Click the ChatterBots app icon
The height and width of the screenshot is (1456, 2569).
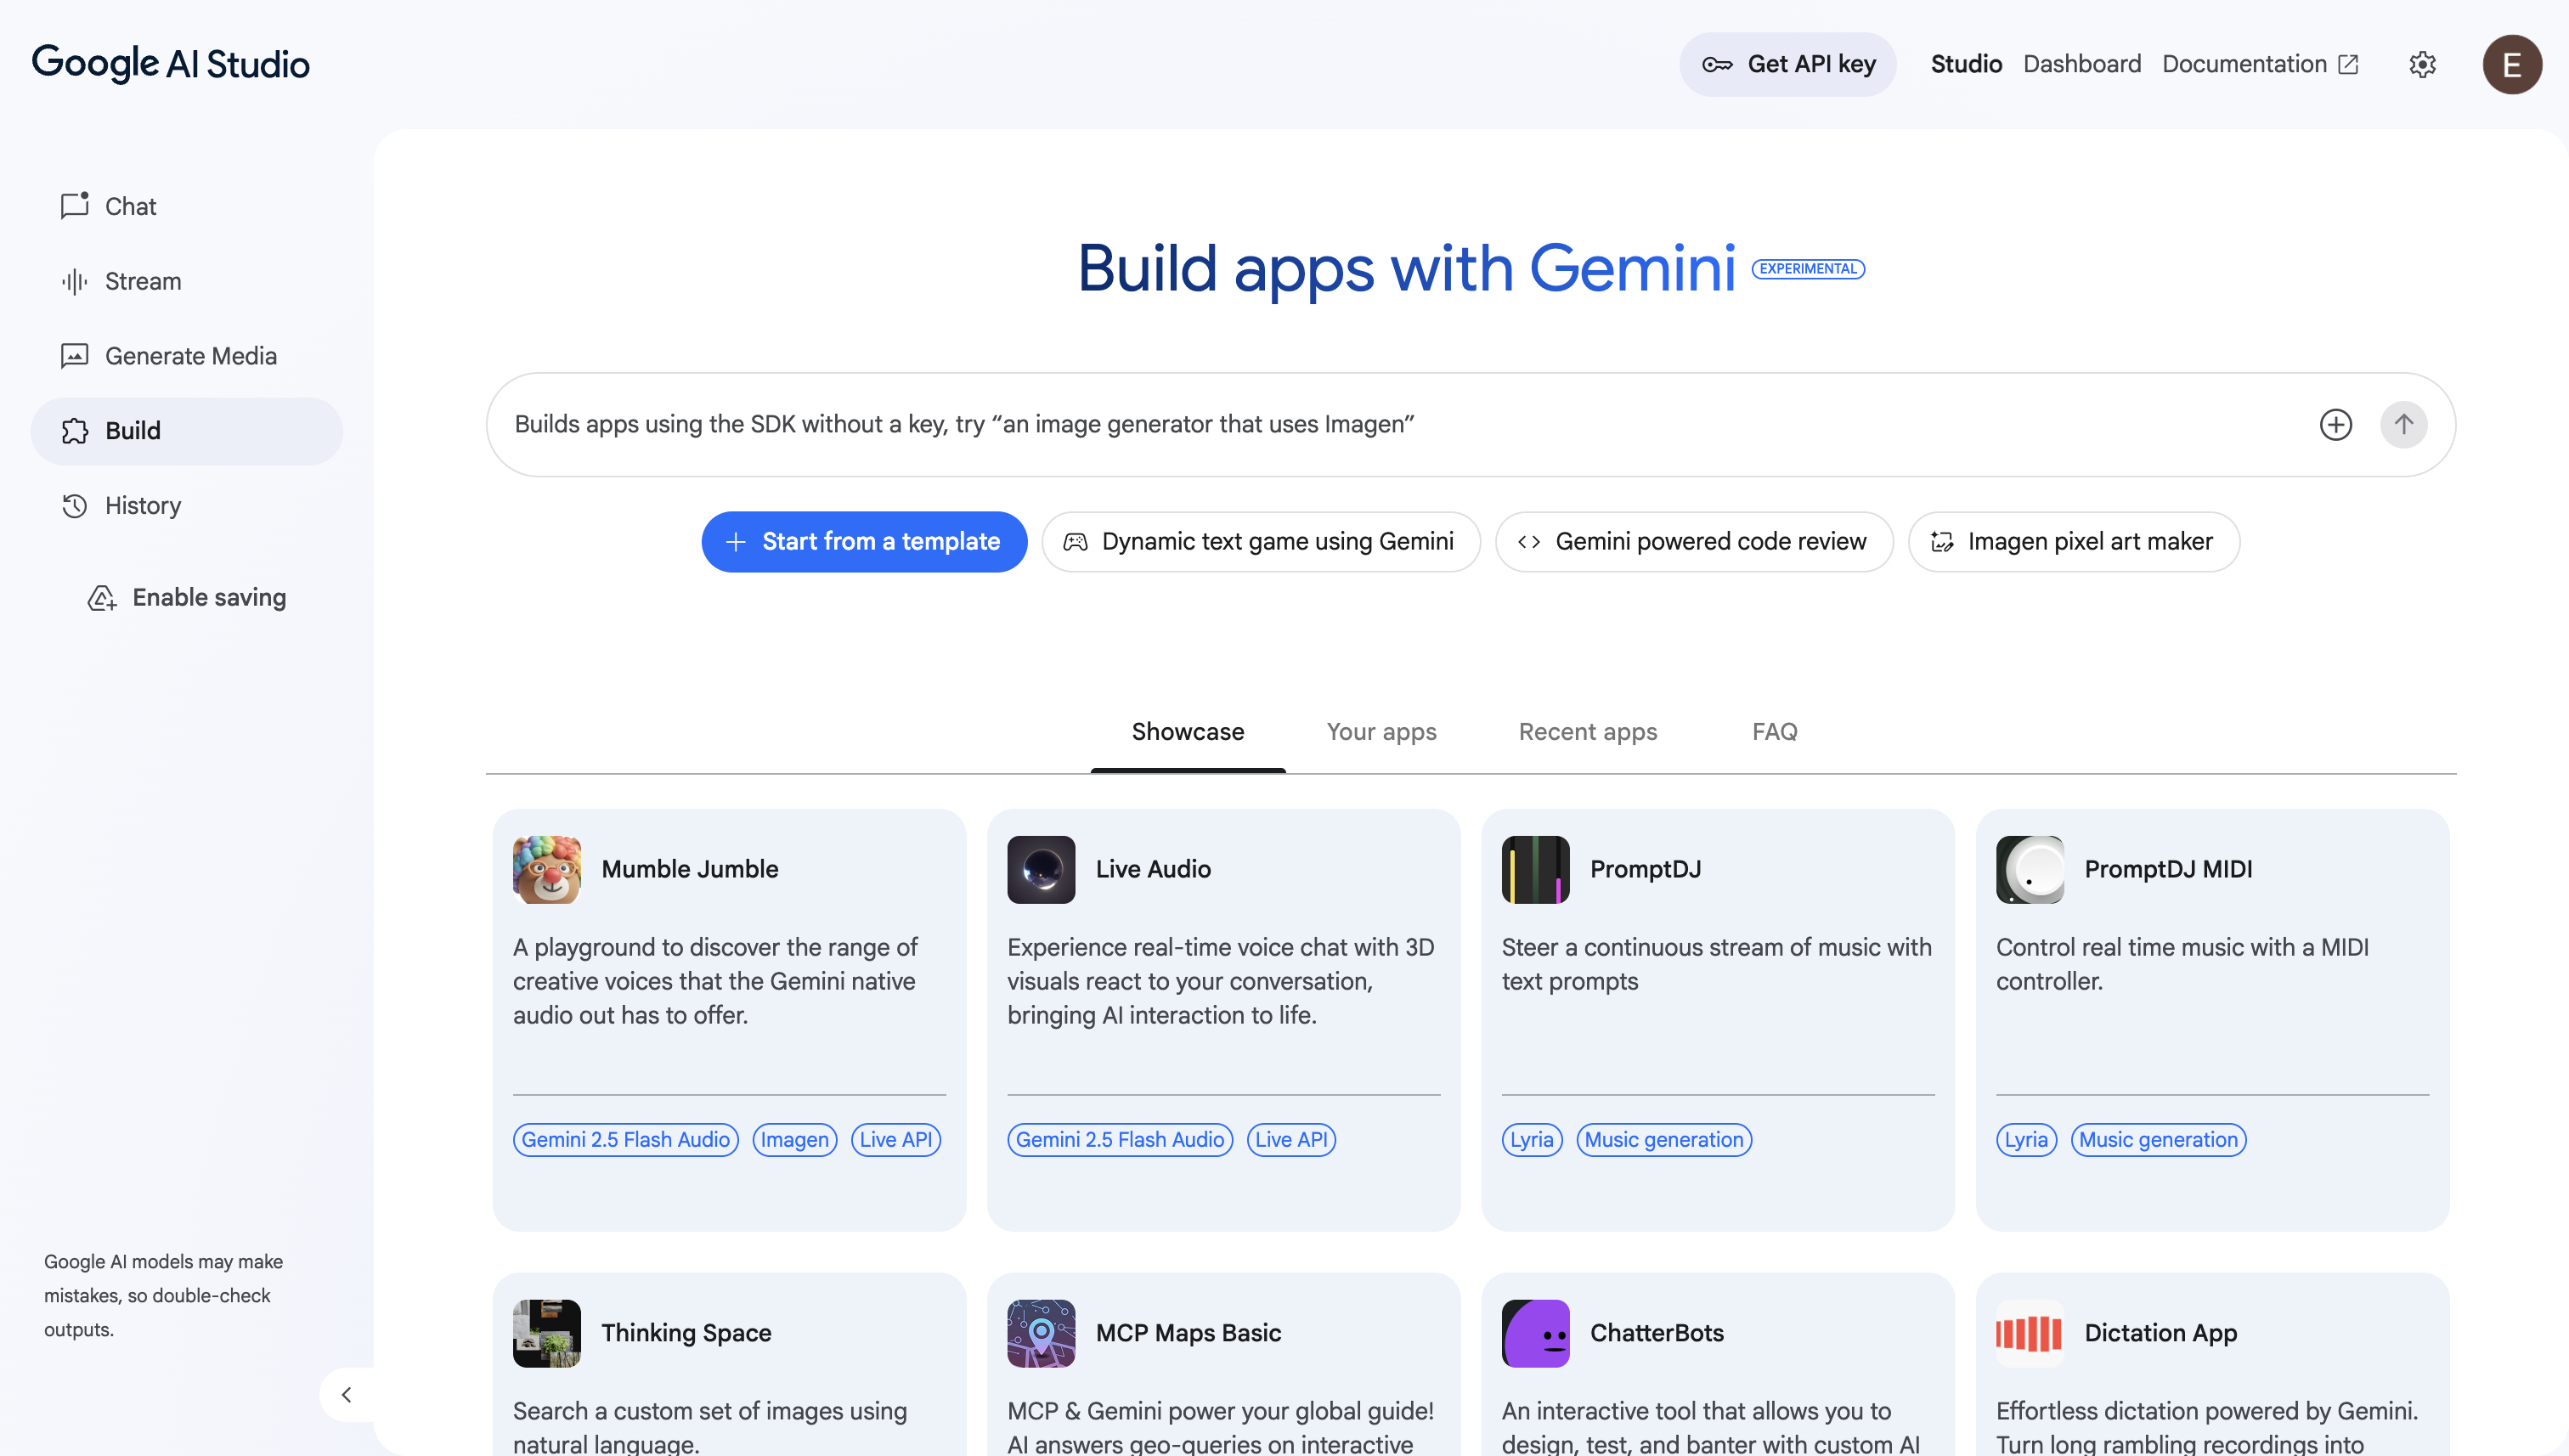[1536, 1334]
